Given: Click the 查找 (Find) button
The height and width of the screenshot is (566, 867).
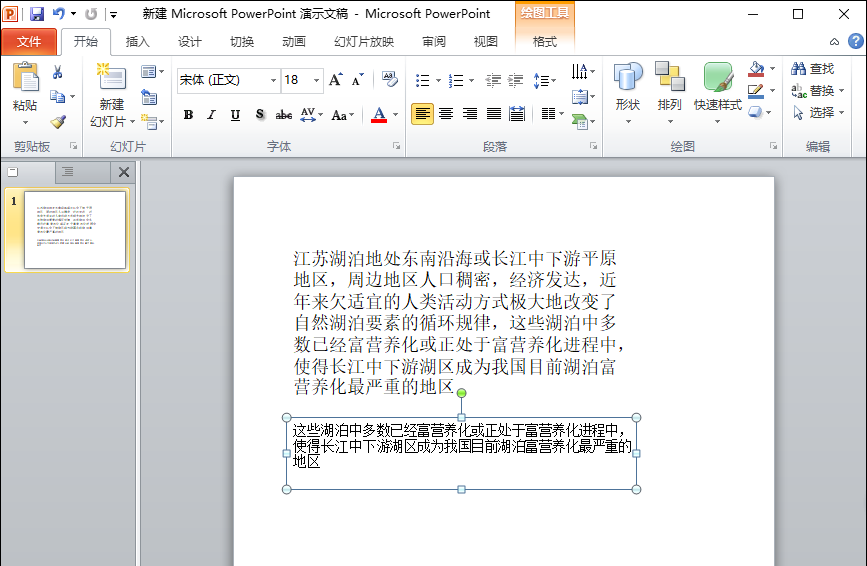Looking at the screenshot, I should tap(813, 69).
